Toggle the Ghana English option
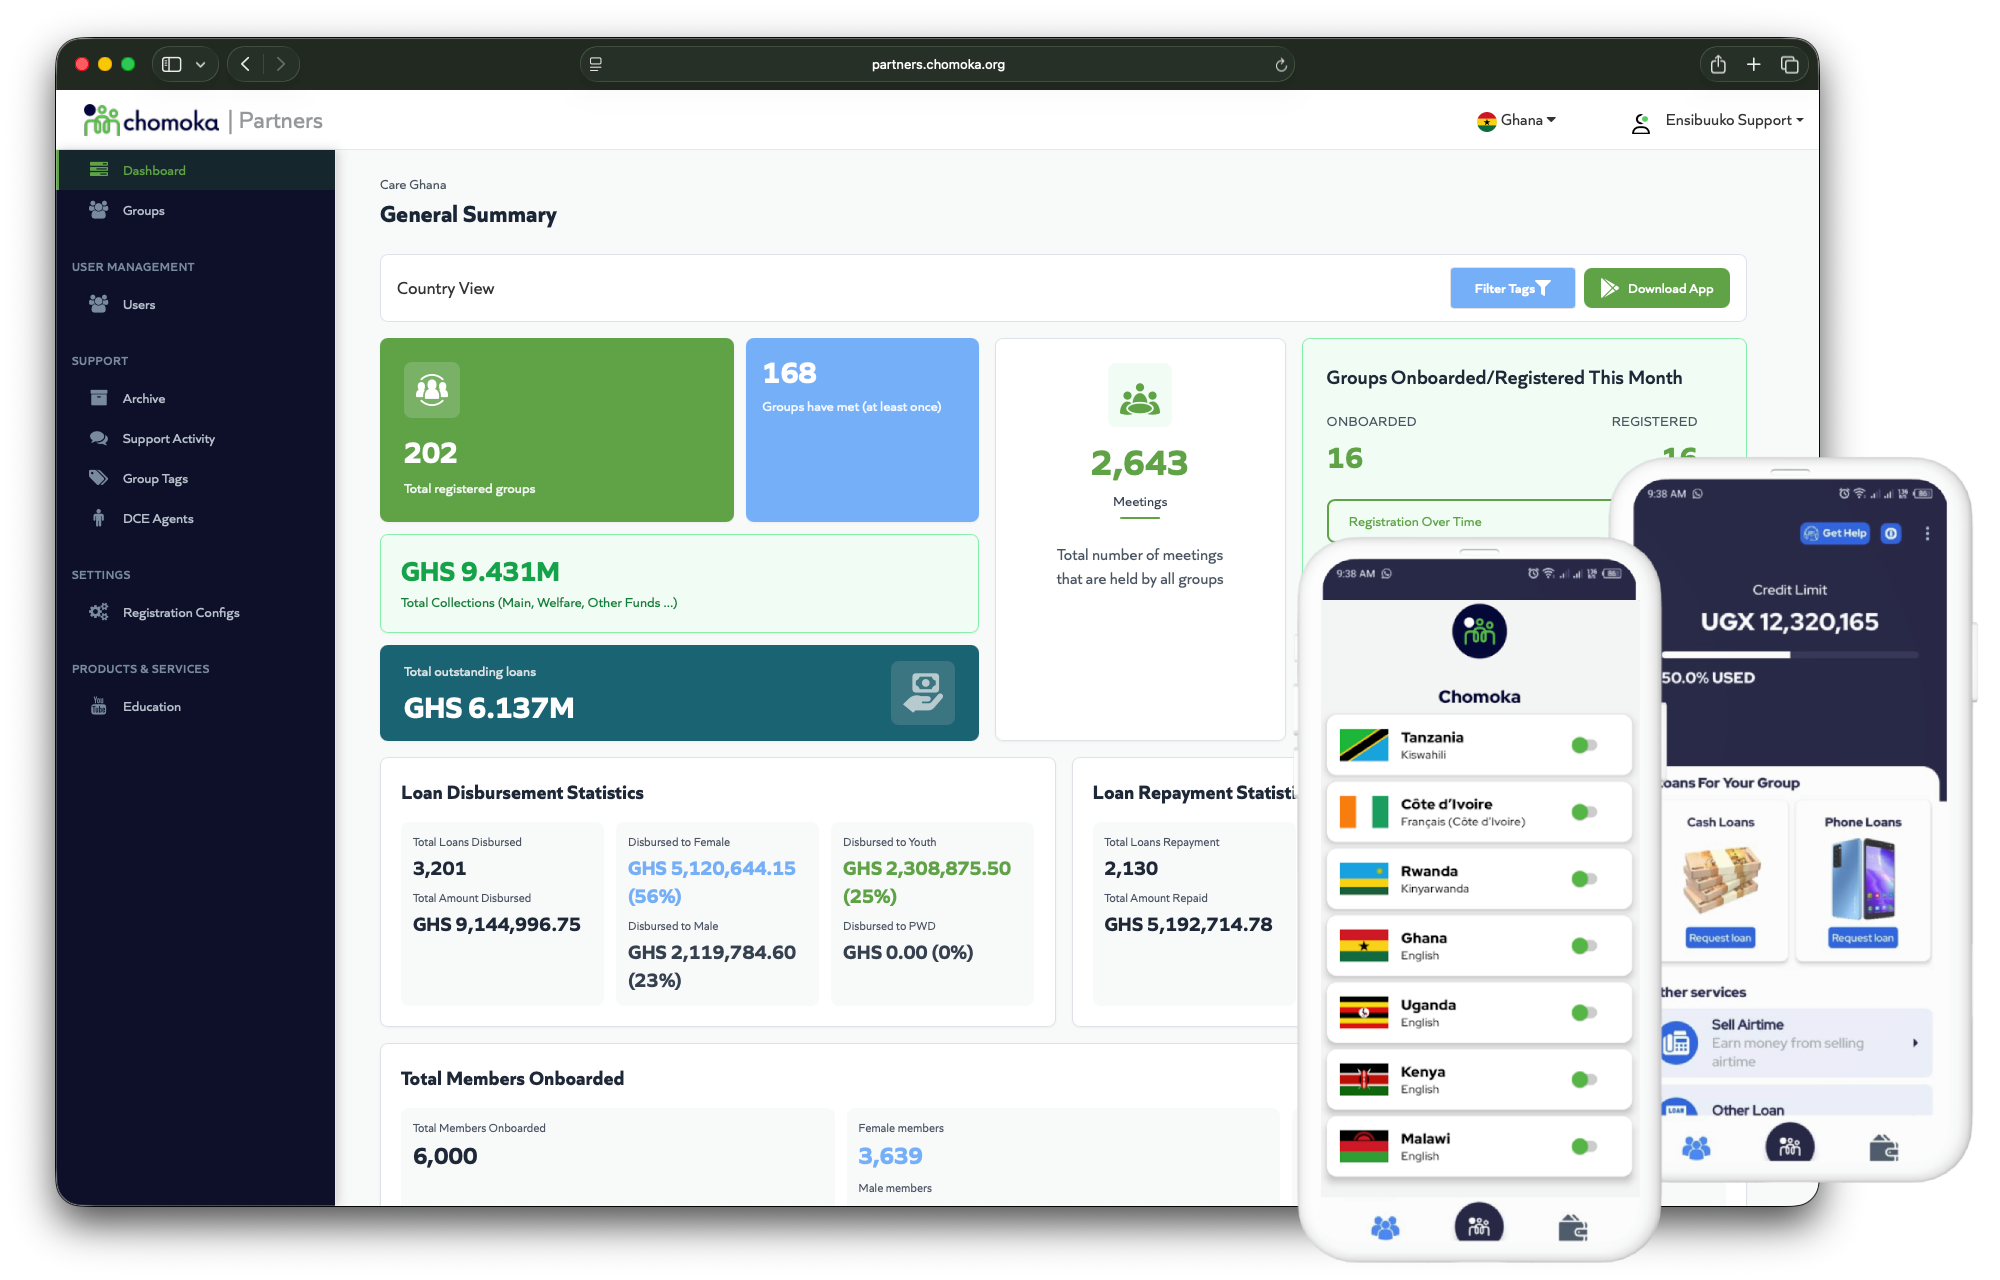The height and width of the screenshot is (1280, 2000). 1583,945
